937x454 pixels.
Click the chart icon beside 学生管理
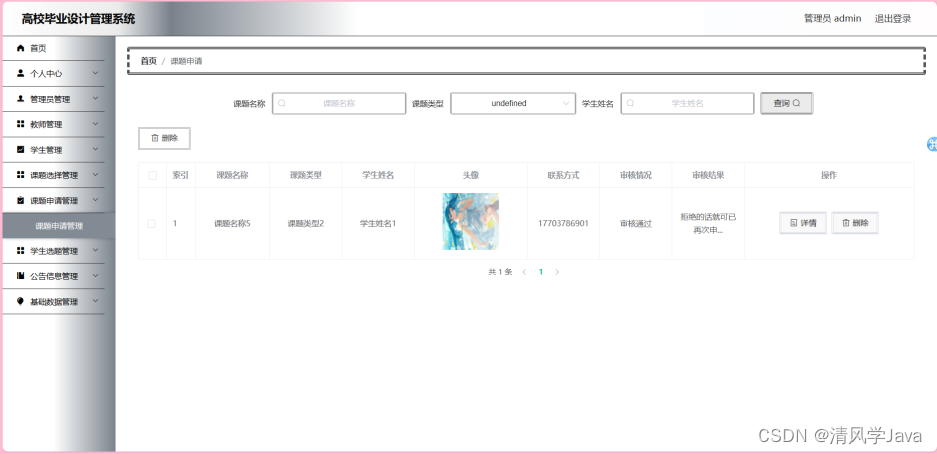21,149
